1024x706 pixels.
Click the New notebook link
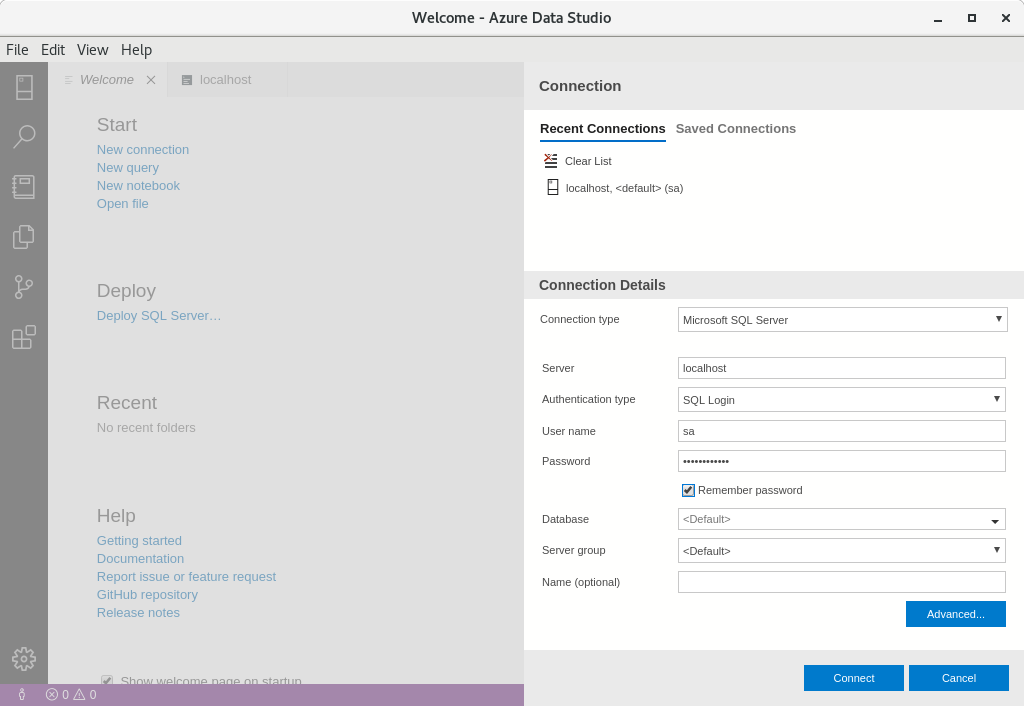point(138,185)
